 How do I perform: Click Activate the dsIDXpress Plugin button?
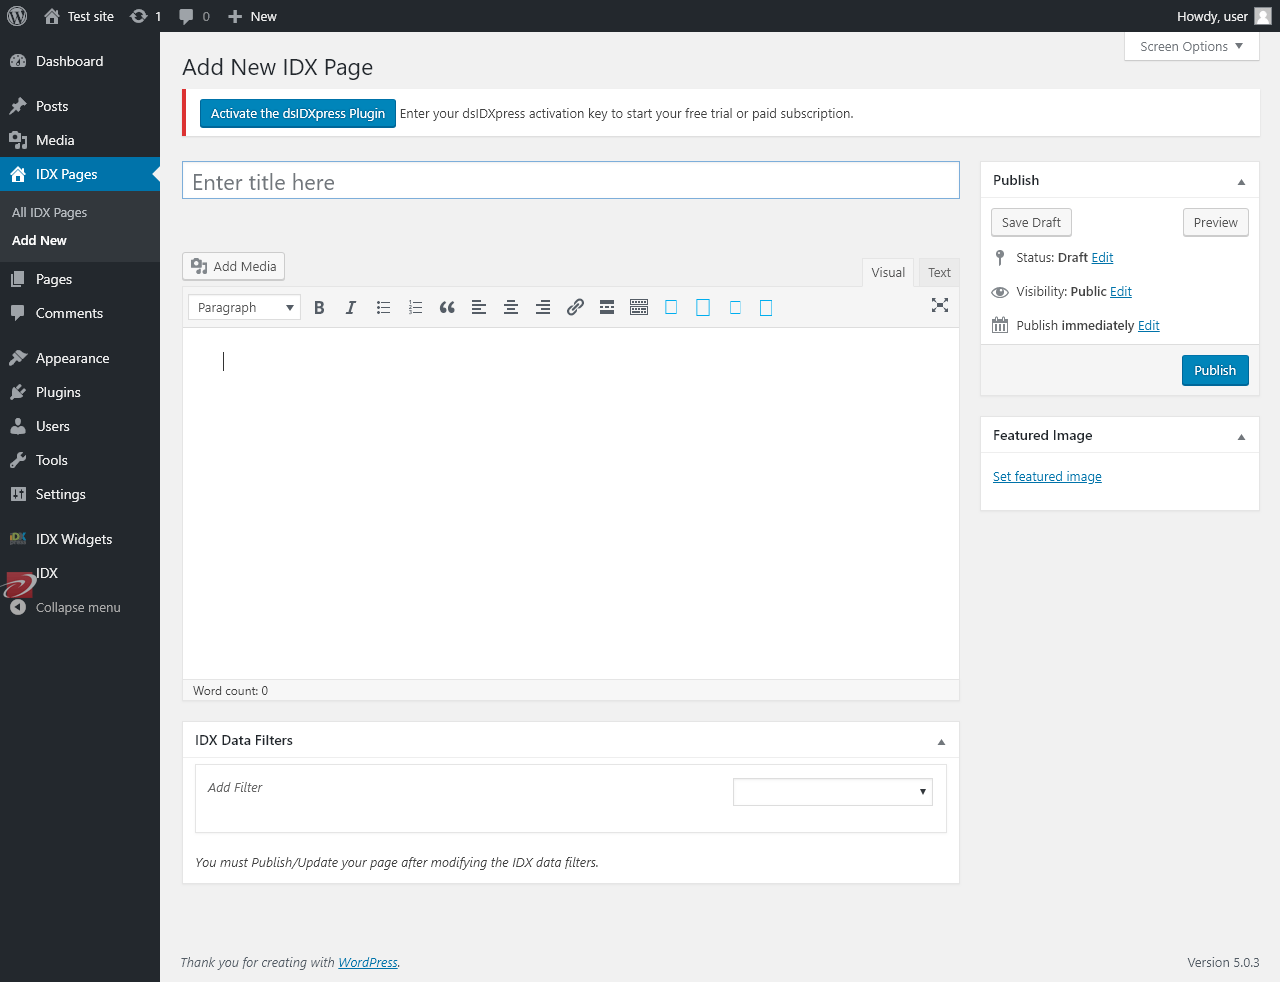point(298,113)
